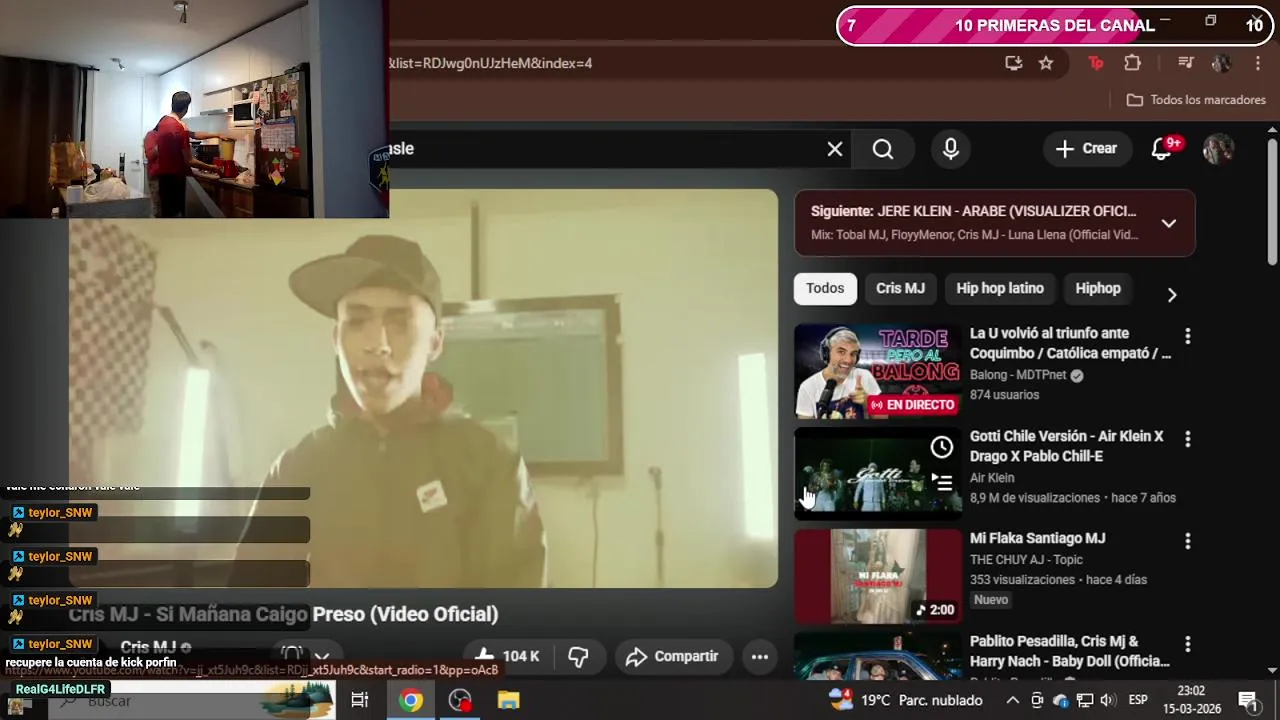
Task: Switch ESP keyboard language indicator
Action: [1138, 701]
